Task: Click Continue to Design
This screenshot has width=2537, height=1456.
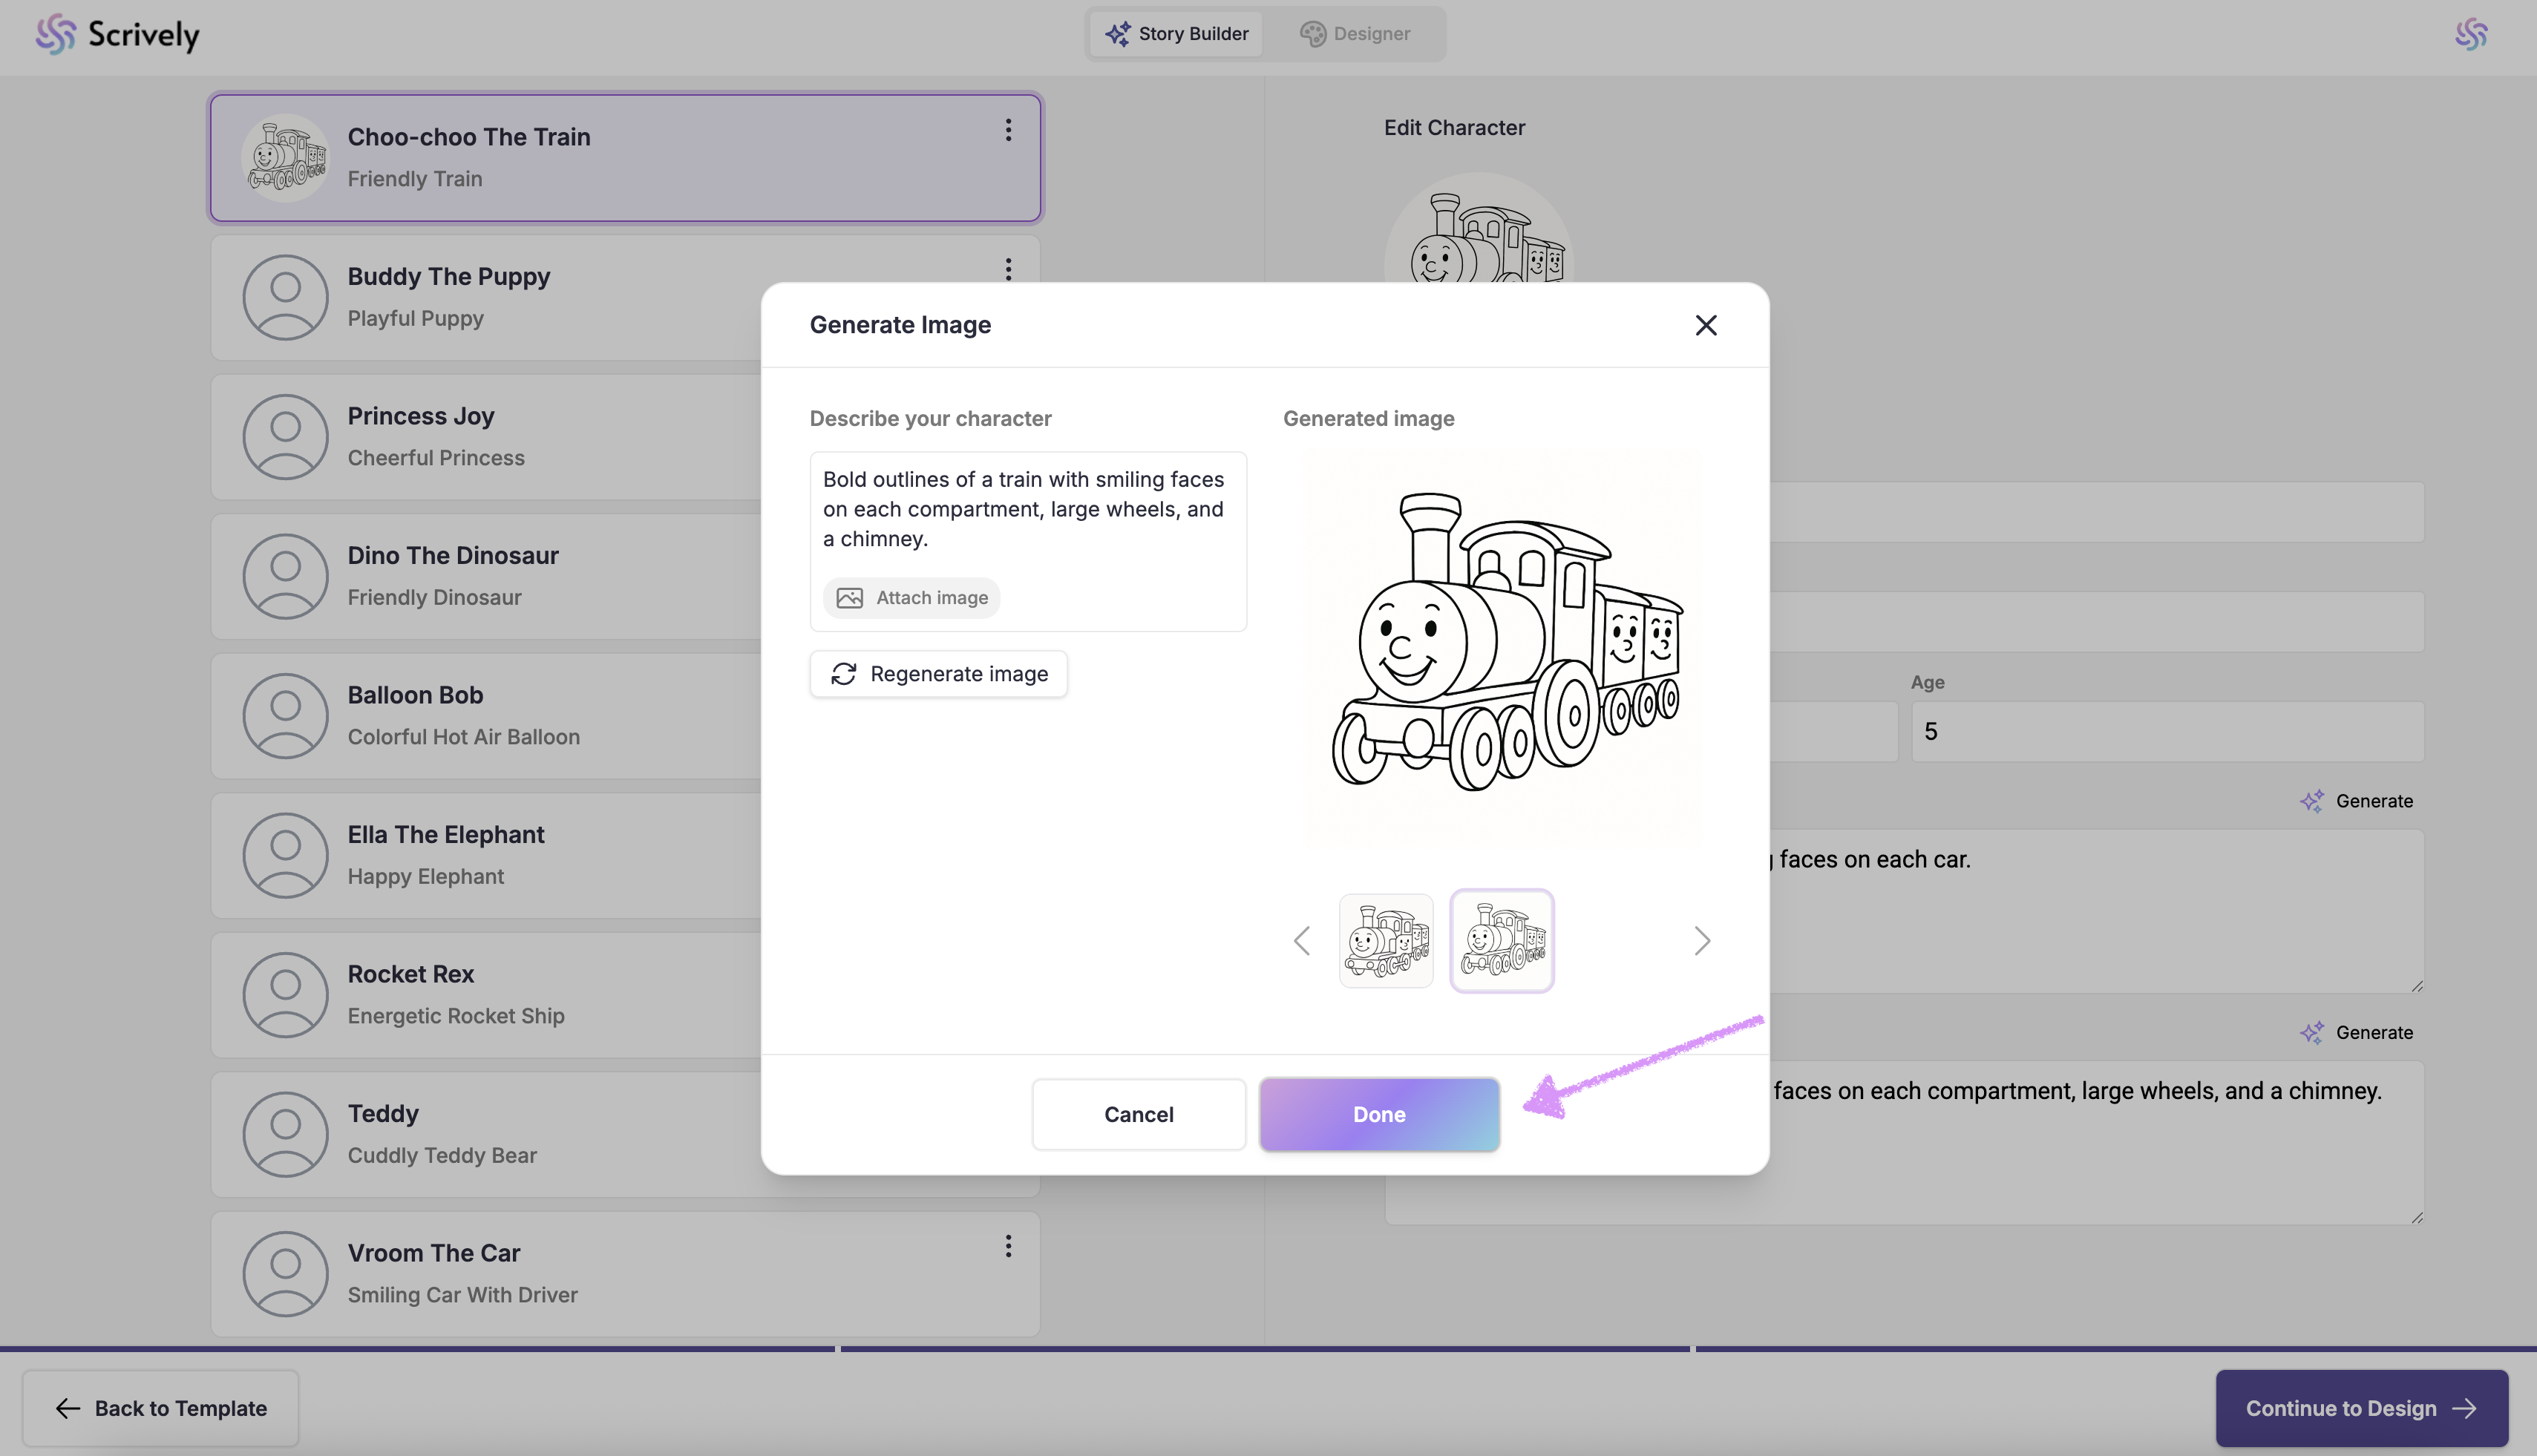Action: [2361, 1408]
